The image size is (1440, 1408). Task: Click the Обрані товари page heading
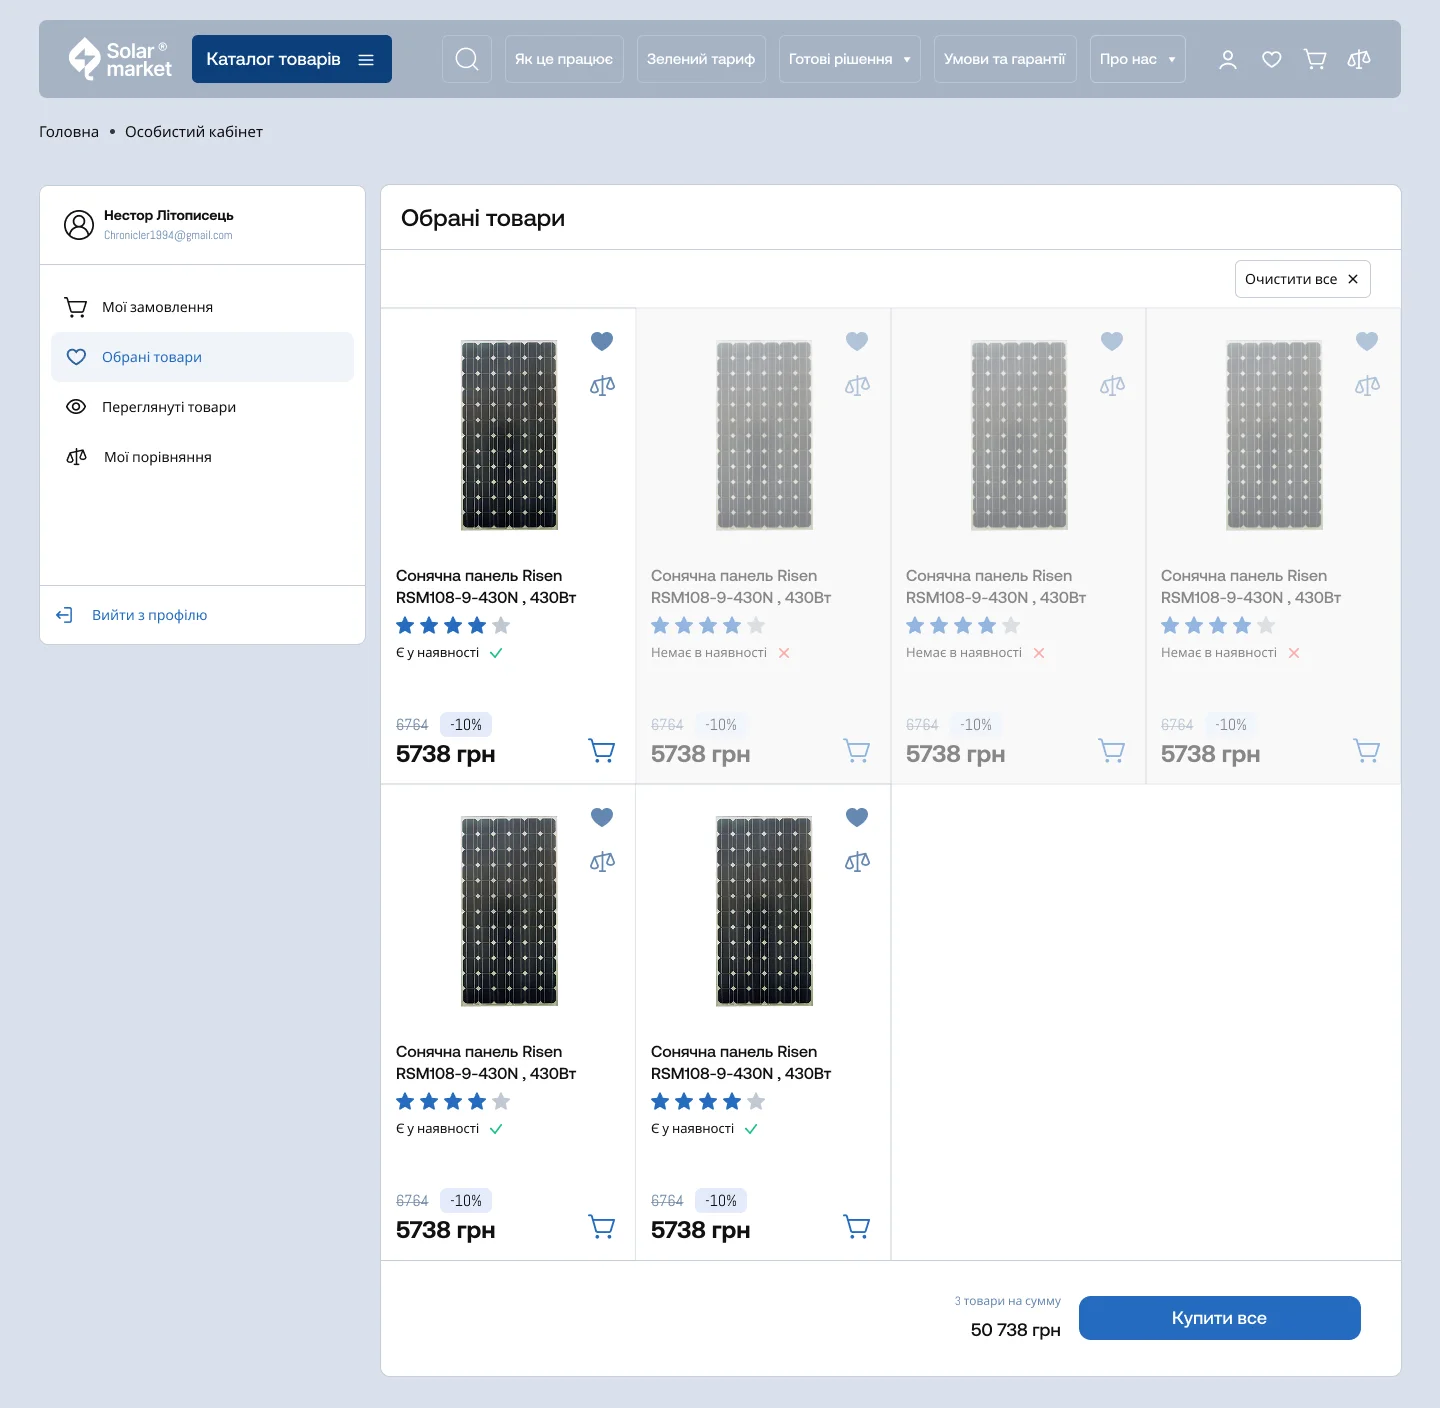point(483,218)
